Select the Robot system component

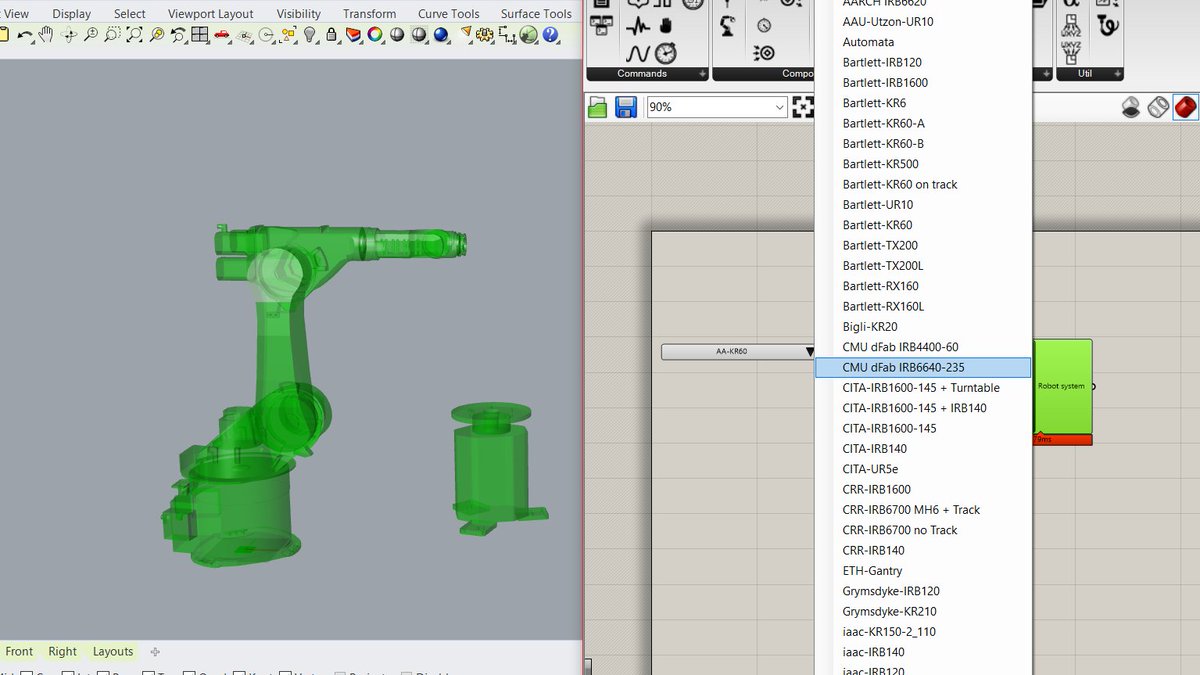(x=1062, y=387)
